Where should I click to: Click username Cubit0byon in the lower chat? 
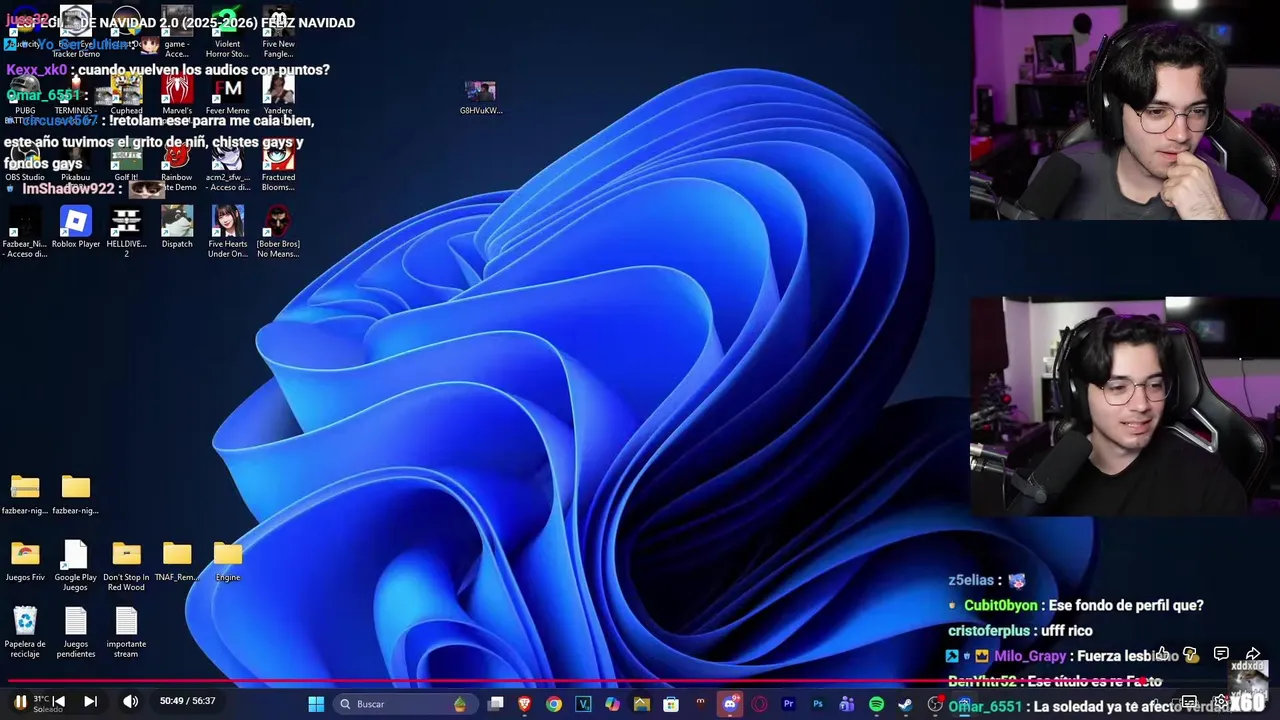[x=1000, y=605]
